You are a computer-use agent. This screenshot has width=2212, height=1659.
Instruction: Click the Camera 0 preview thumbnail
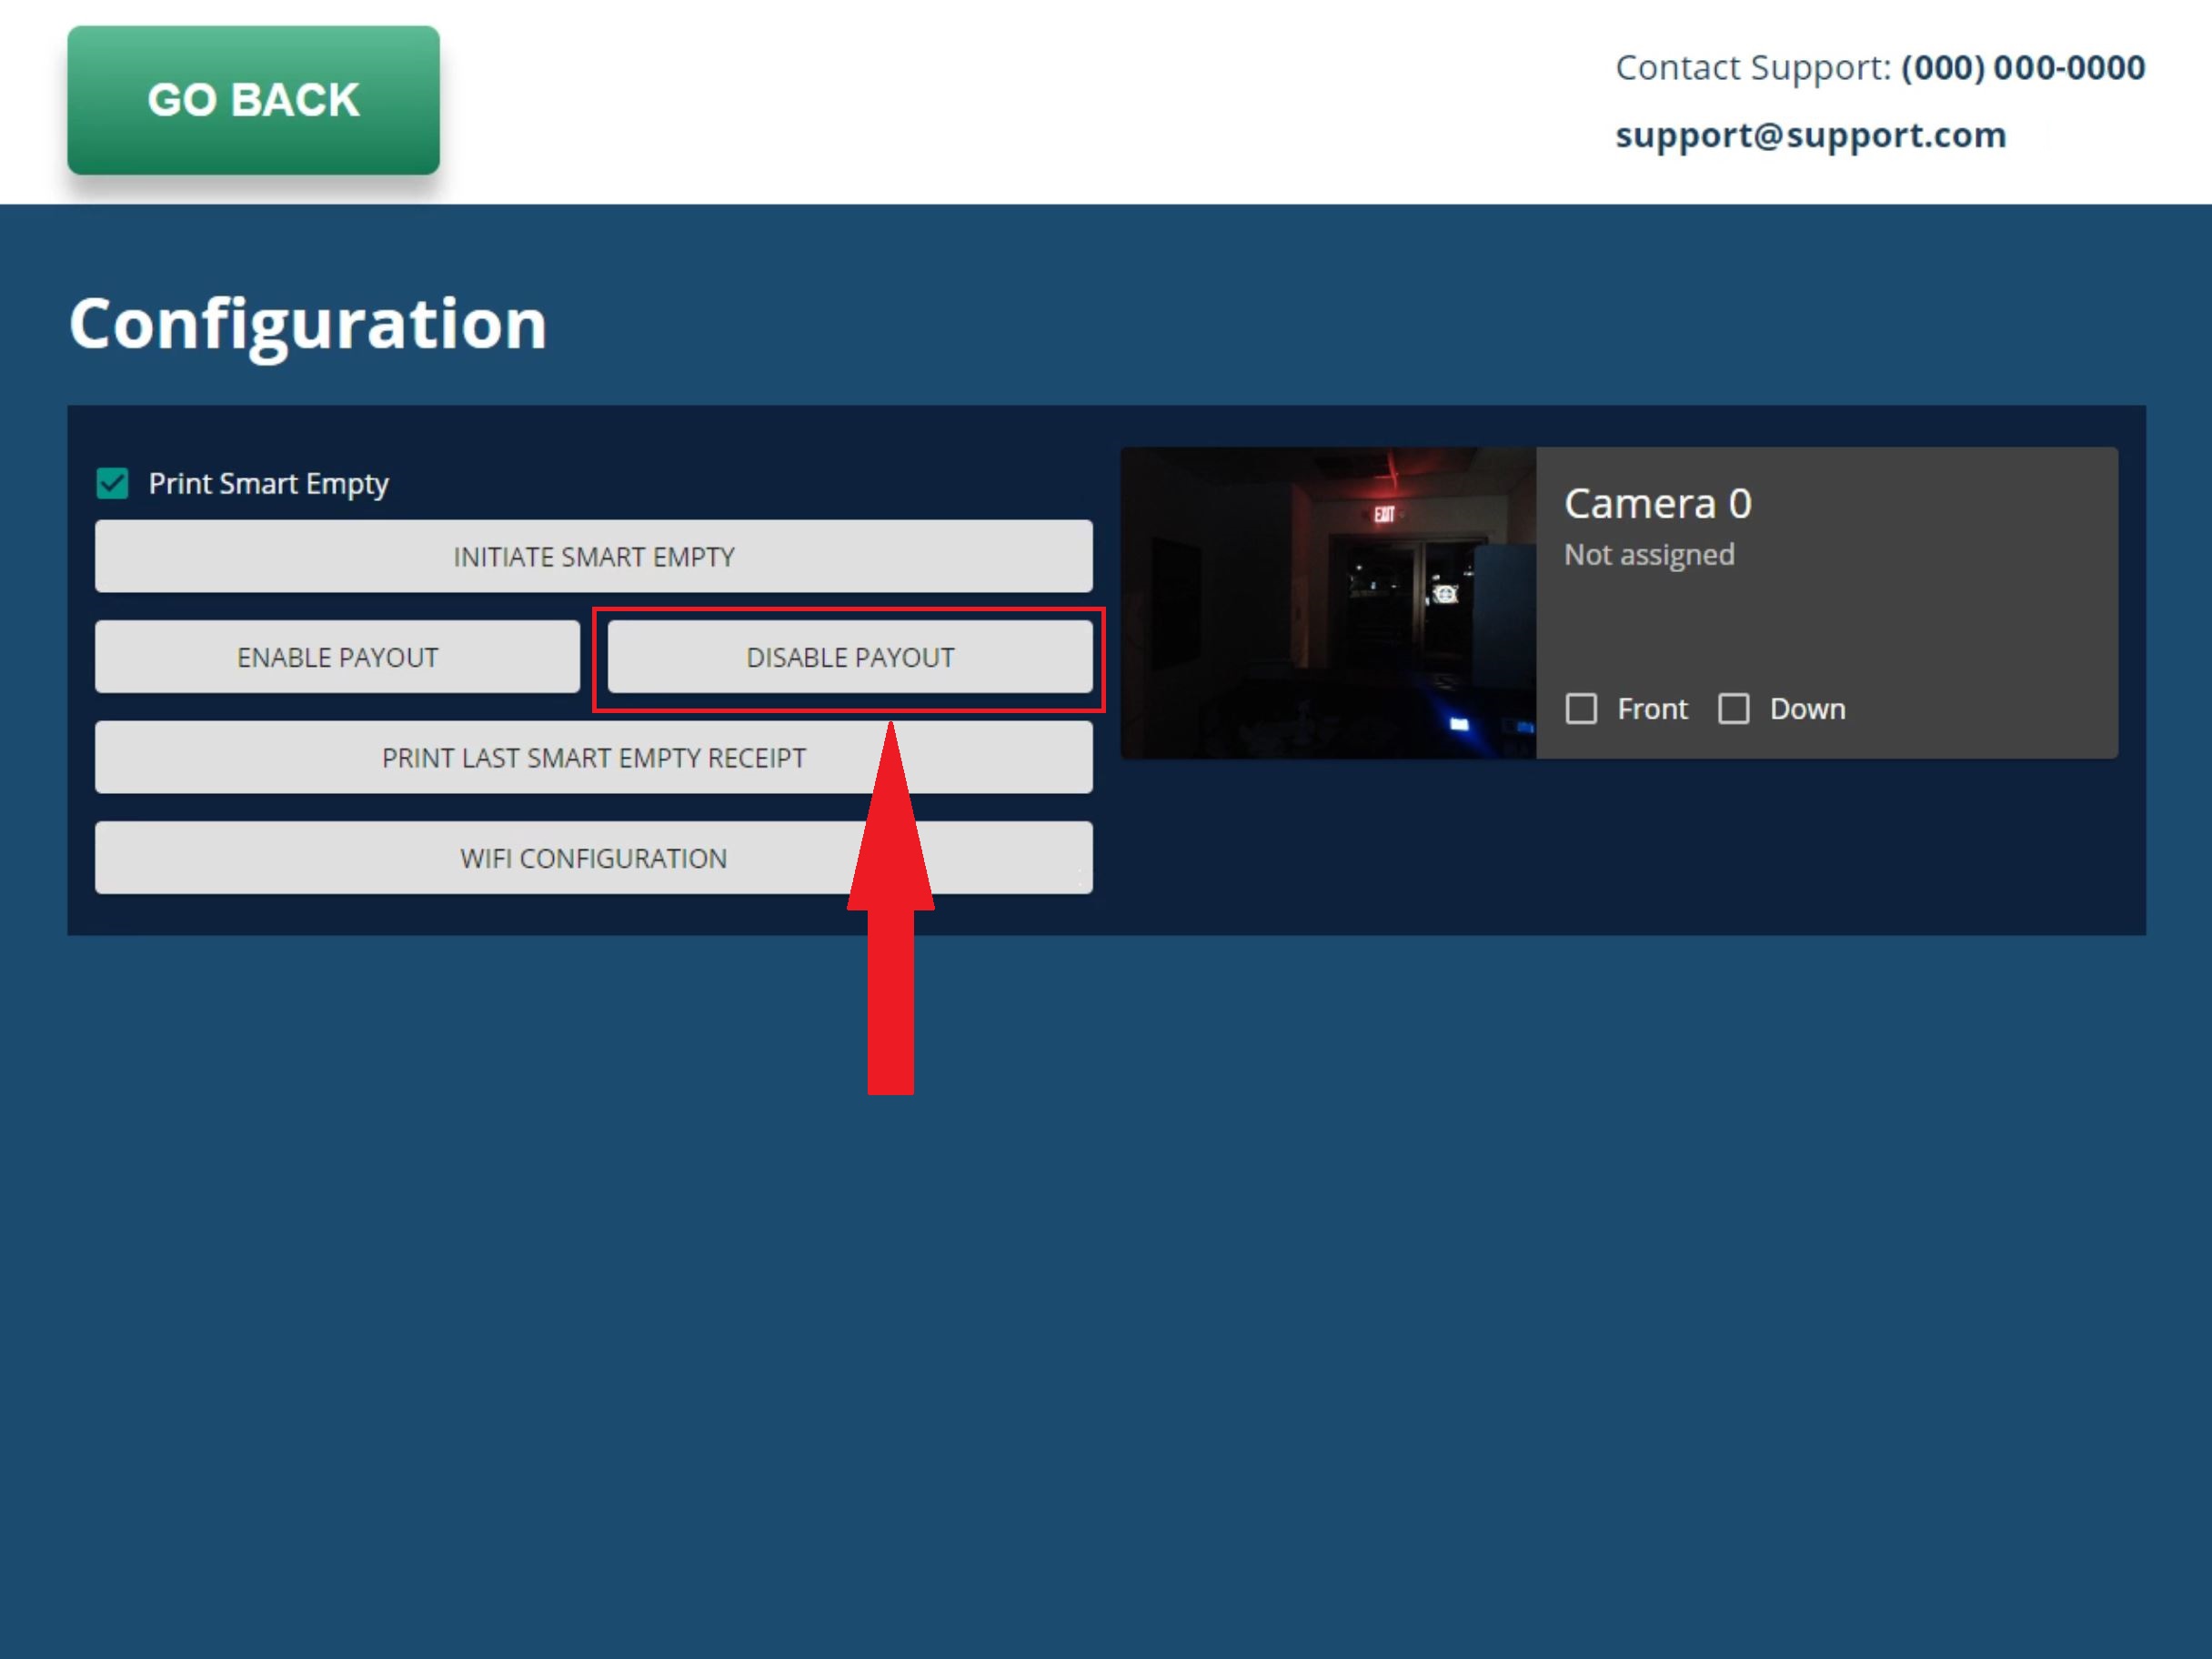click(1329, 603)
